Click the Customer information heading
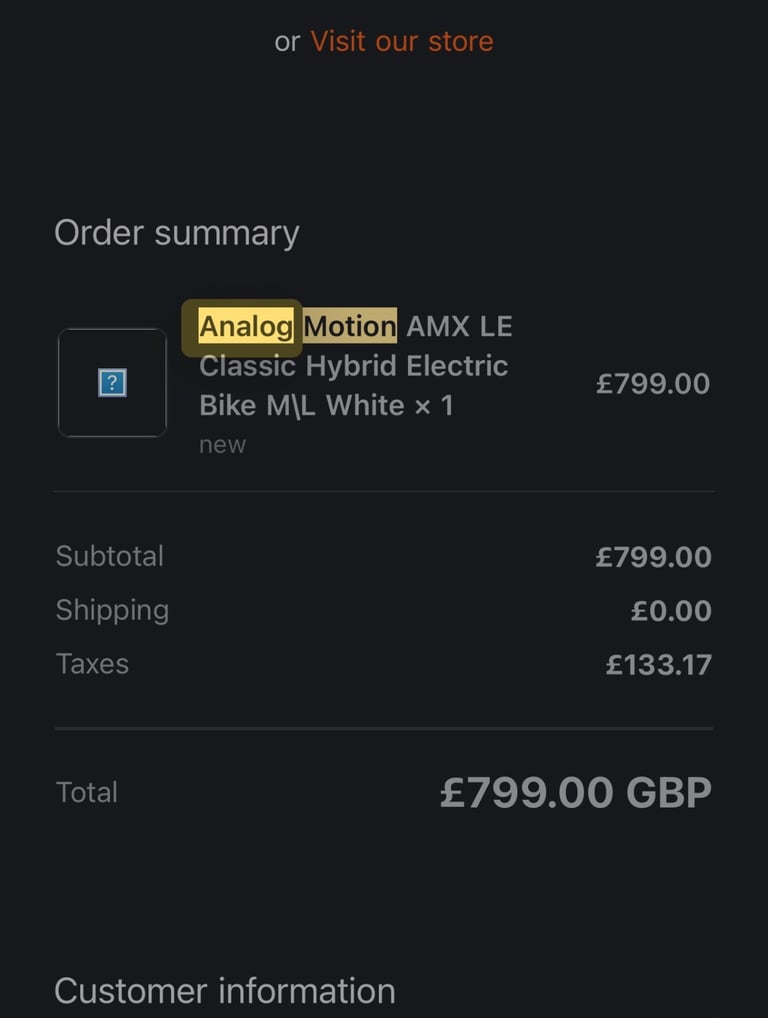 pyautogui.click(x=224, y=991)
